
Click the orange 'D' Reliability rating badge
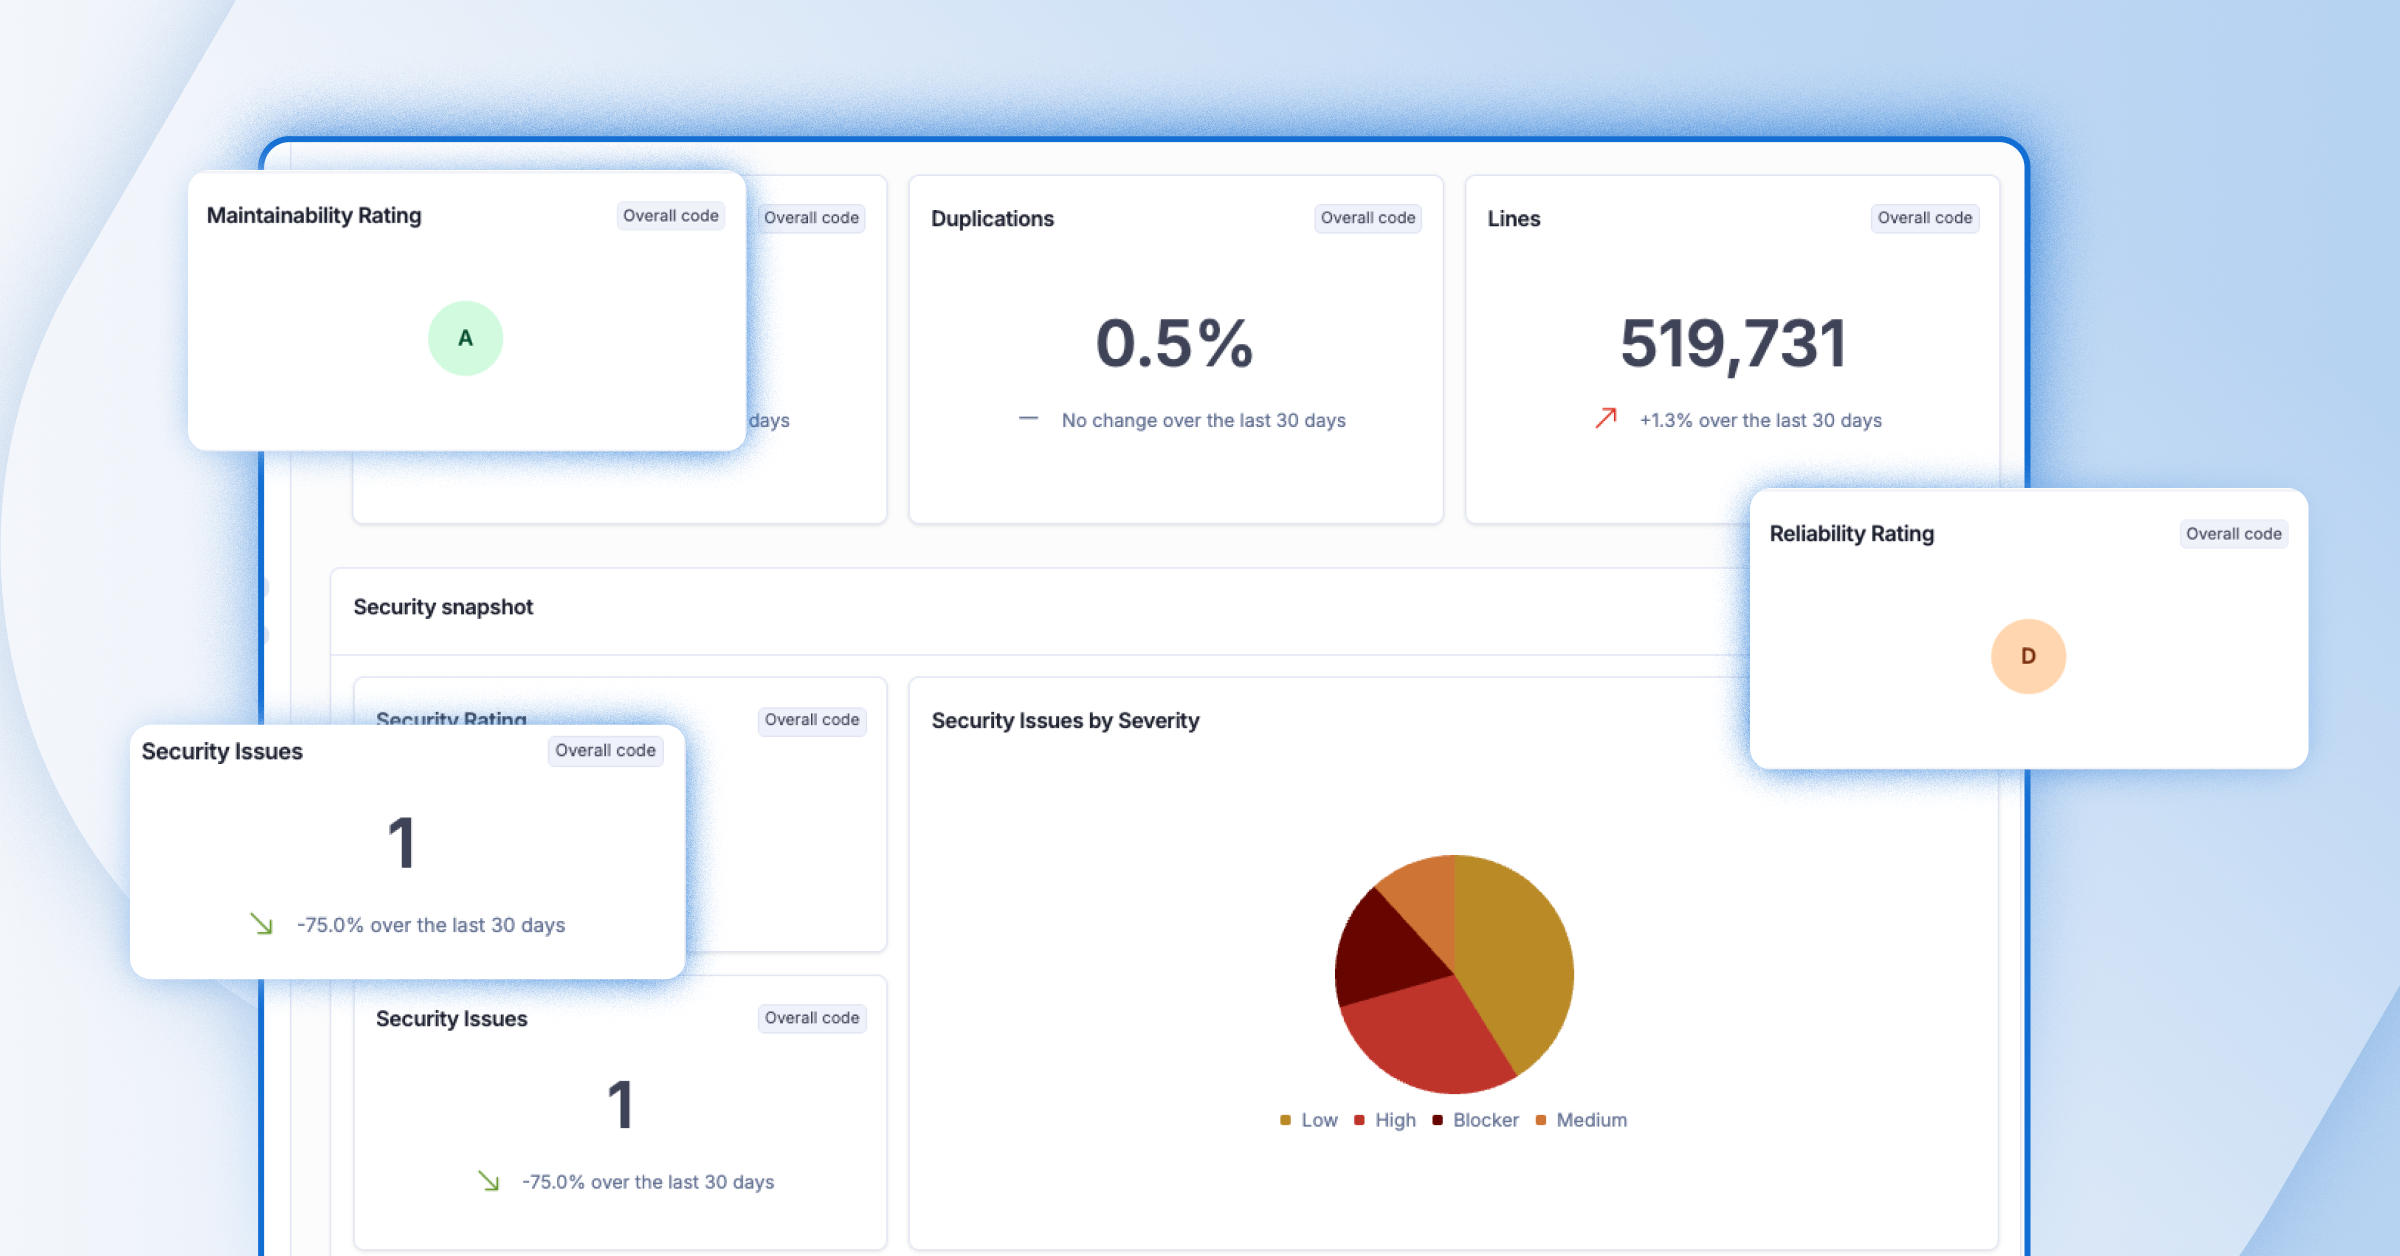tap(2028, 656)
